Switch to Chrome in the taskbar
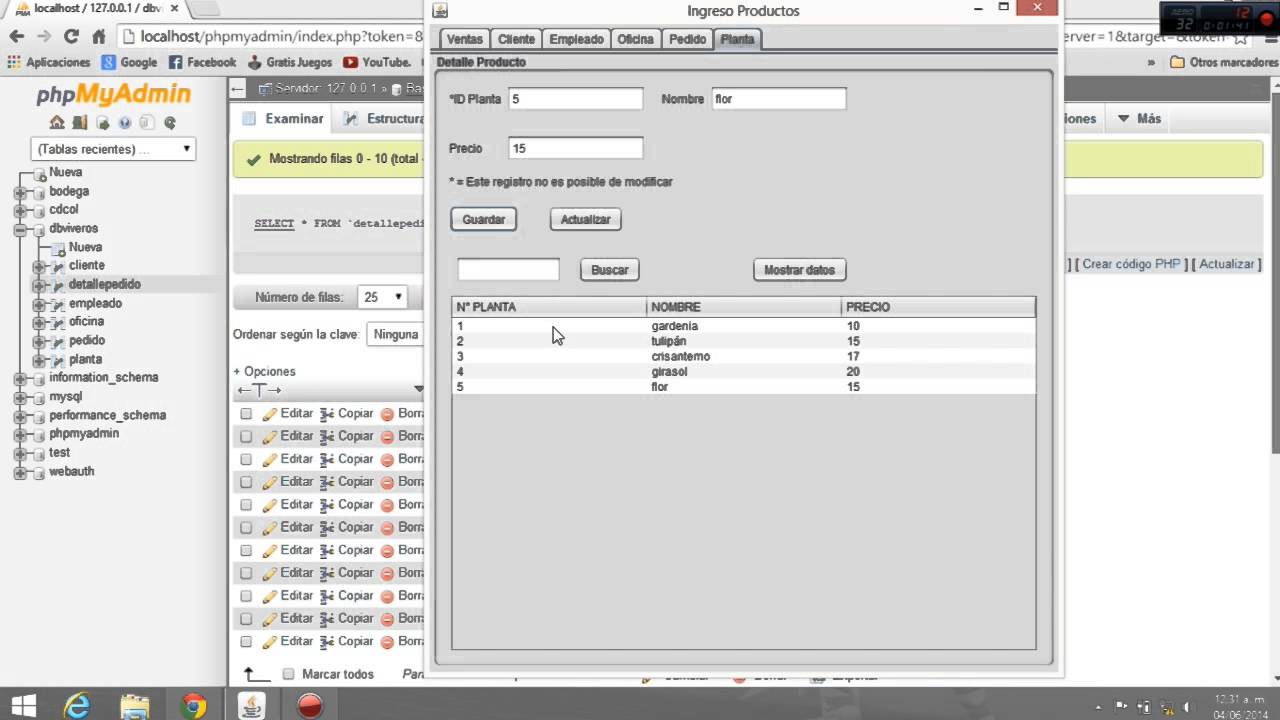Image resolution: width=1280 pixels, height=720 pixels. click(x=193, y=705)
